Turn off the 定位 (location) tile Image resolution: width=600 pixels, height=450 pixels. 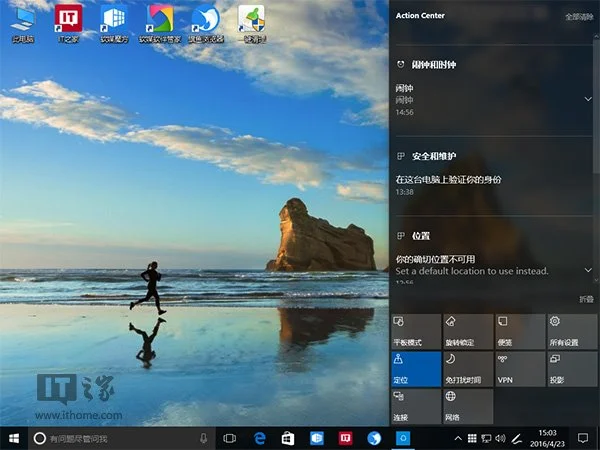415,369
